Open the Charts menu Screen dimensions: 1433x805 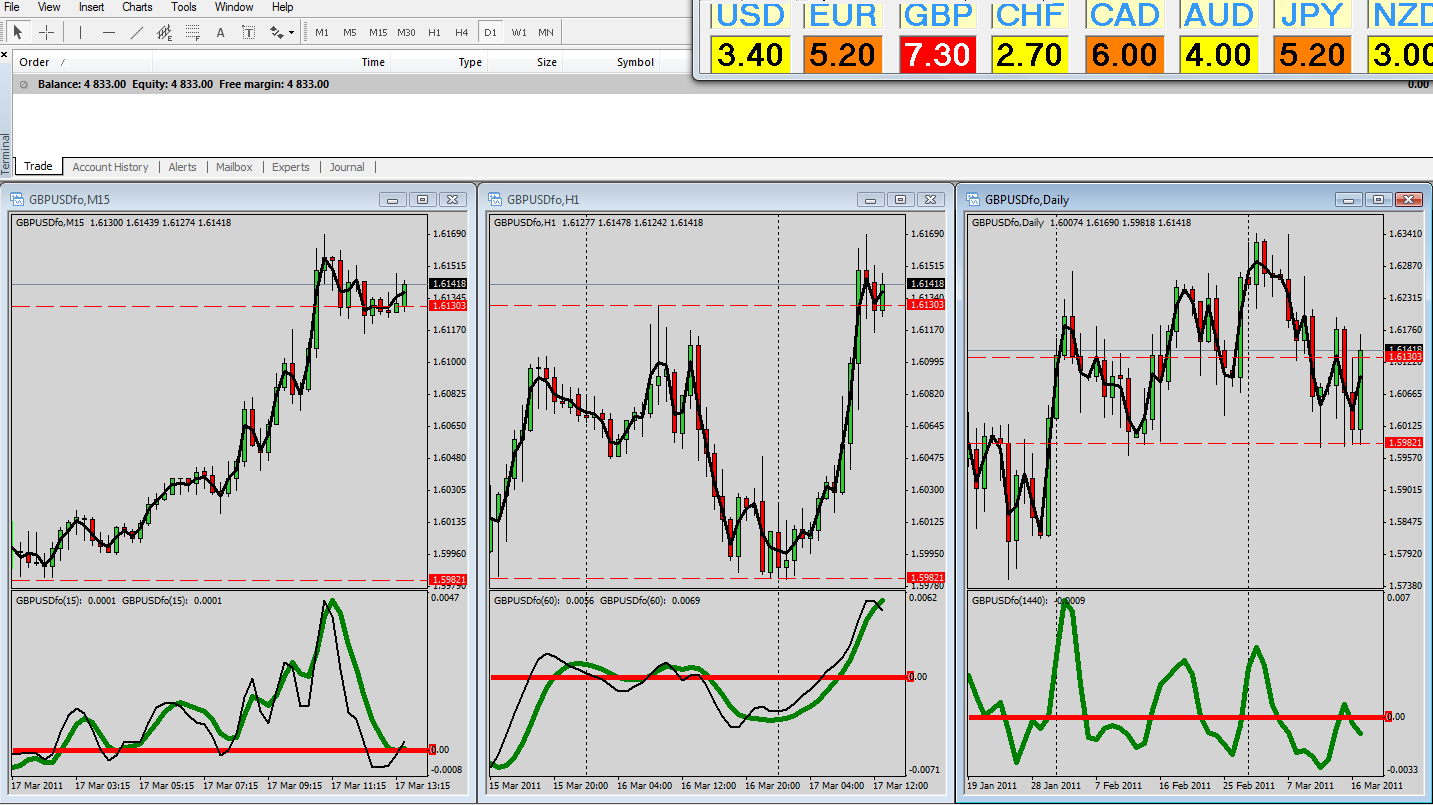(137, 7)
